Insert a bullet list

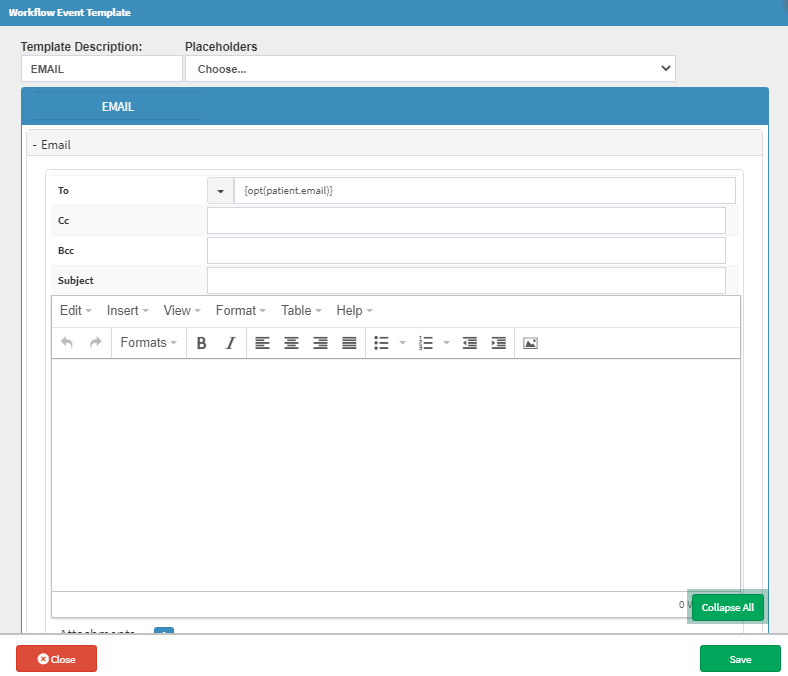(x=381, y=343)
